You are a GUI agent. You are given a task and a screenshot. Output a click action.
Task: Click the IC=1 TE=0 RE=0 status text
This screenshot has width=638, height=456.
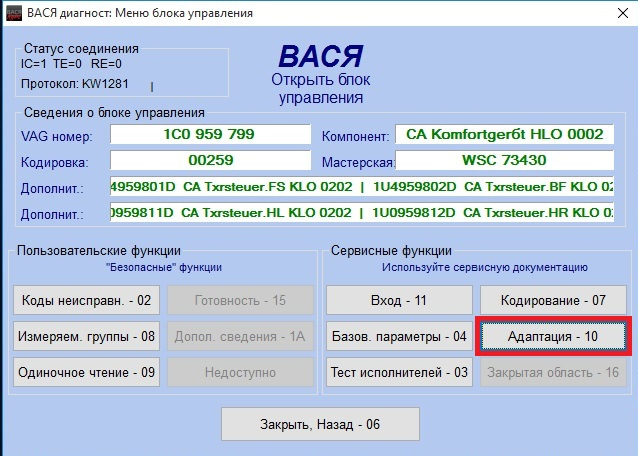click(71, 64)
